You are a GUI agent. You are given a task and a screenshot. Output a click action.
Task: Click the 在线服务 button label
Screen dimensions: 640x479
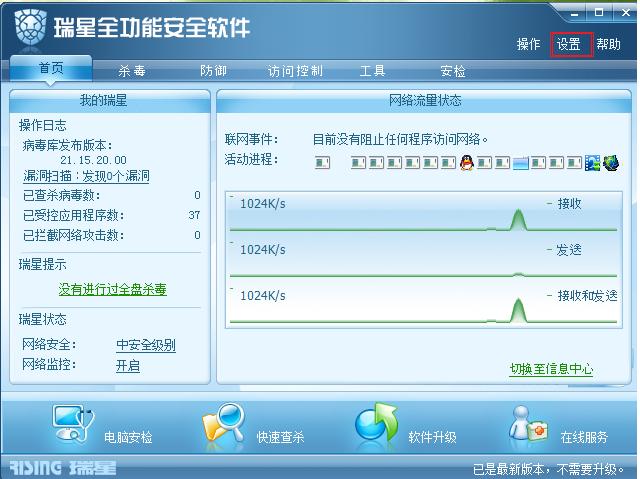584,437
